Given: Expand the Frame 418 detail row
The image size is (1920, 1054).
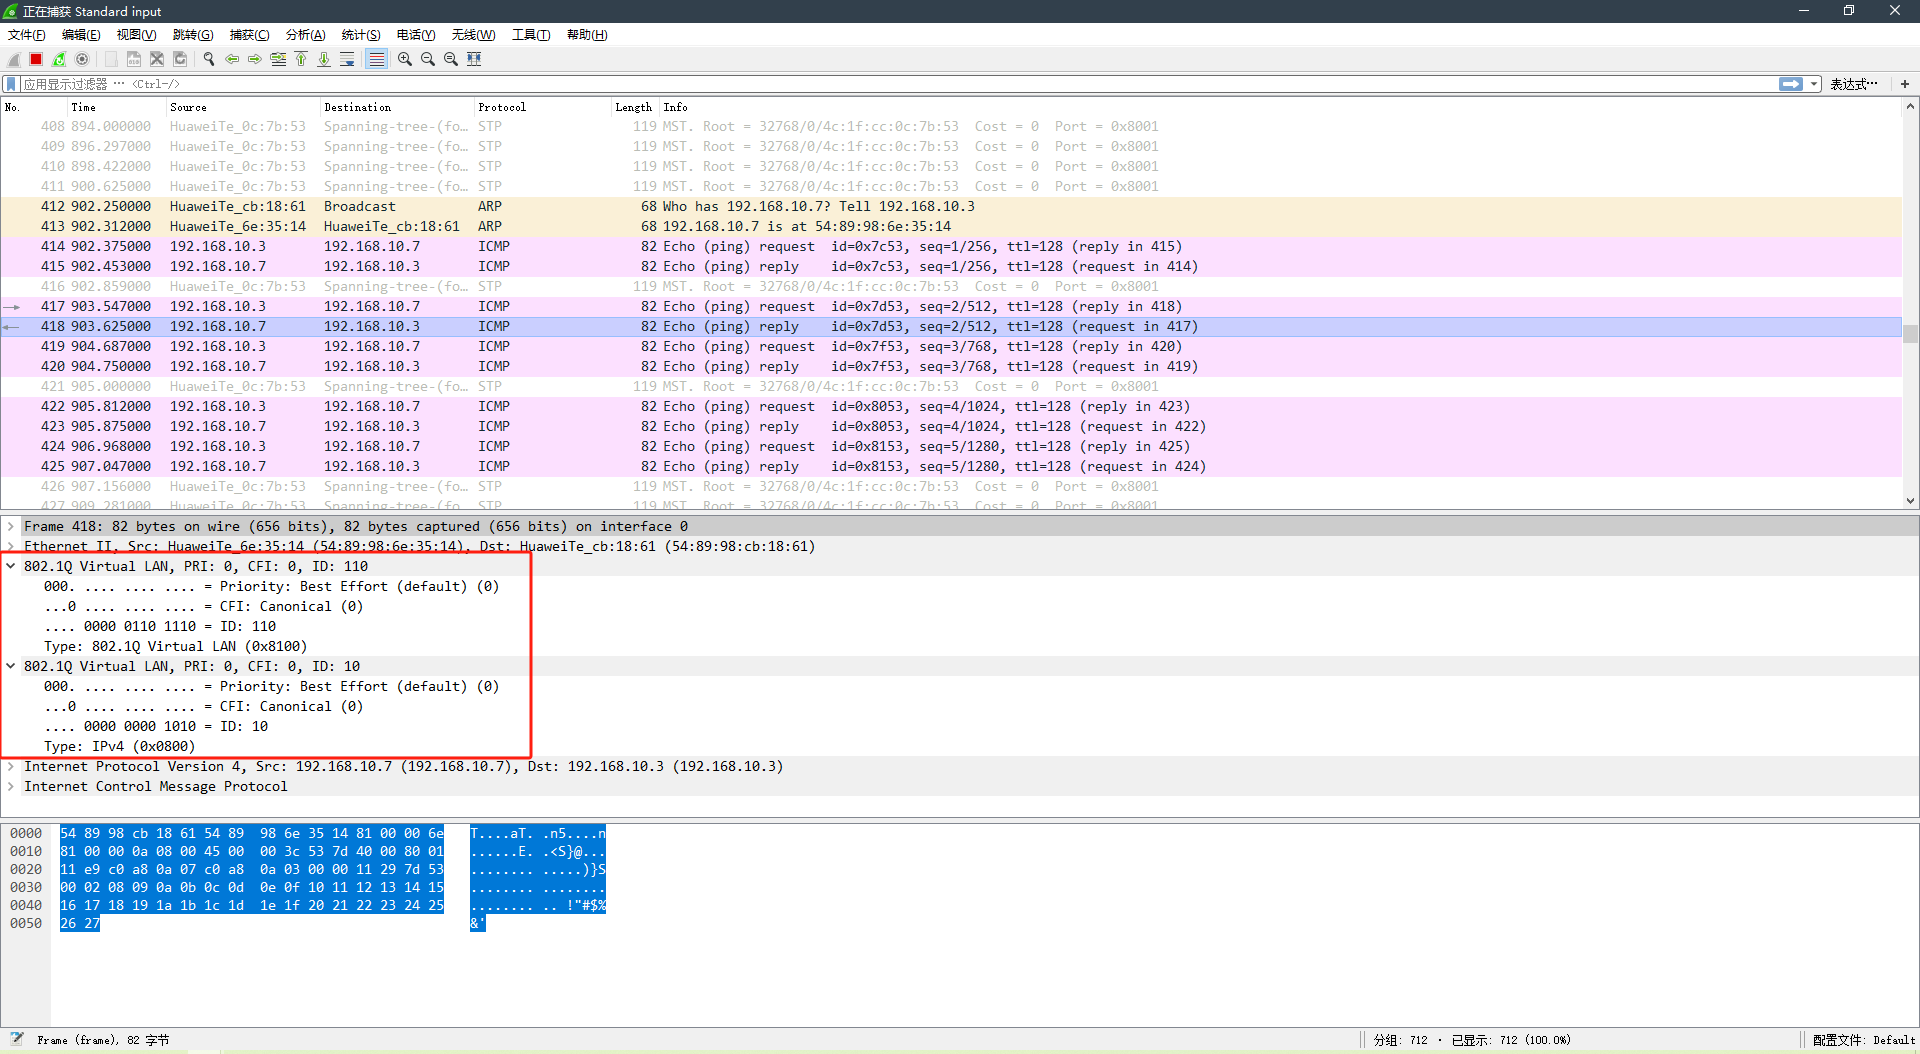Looking at the screenshot, I should coord(11,526).
